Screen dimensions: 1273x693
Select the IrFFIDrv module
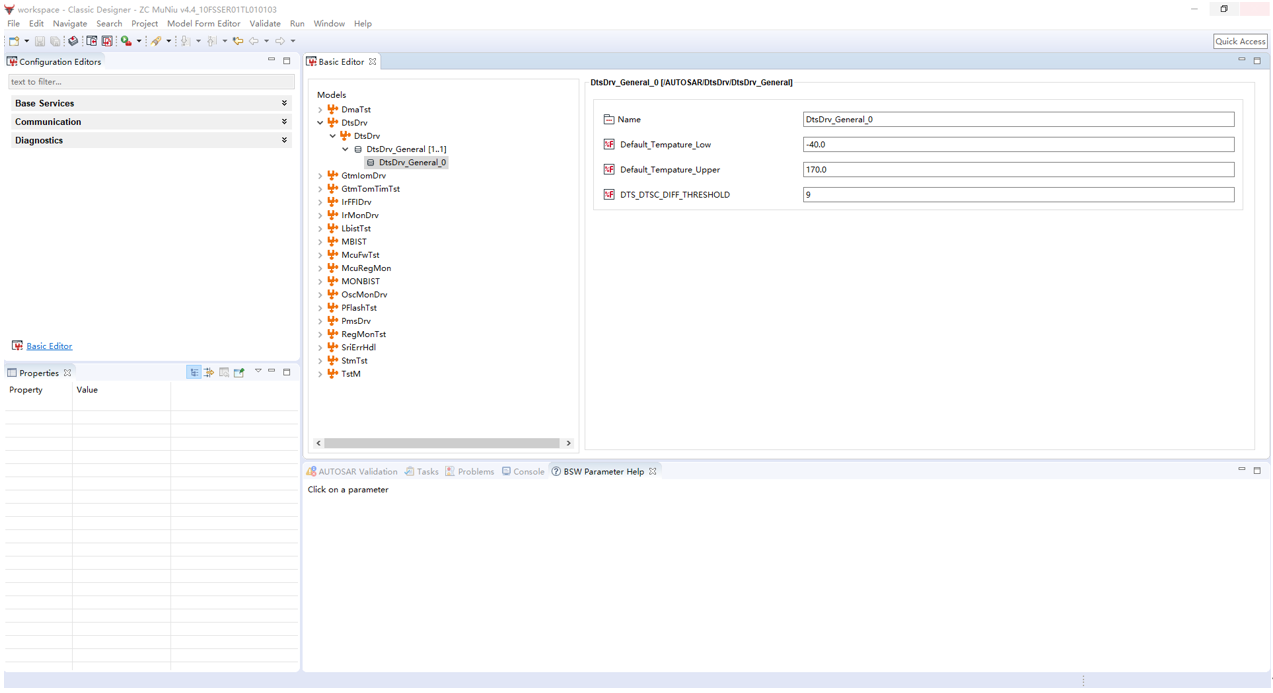point(356,202)
